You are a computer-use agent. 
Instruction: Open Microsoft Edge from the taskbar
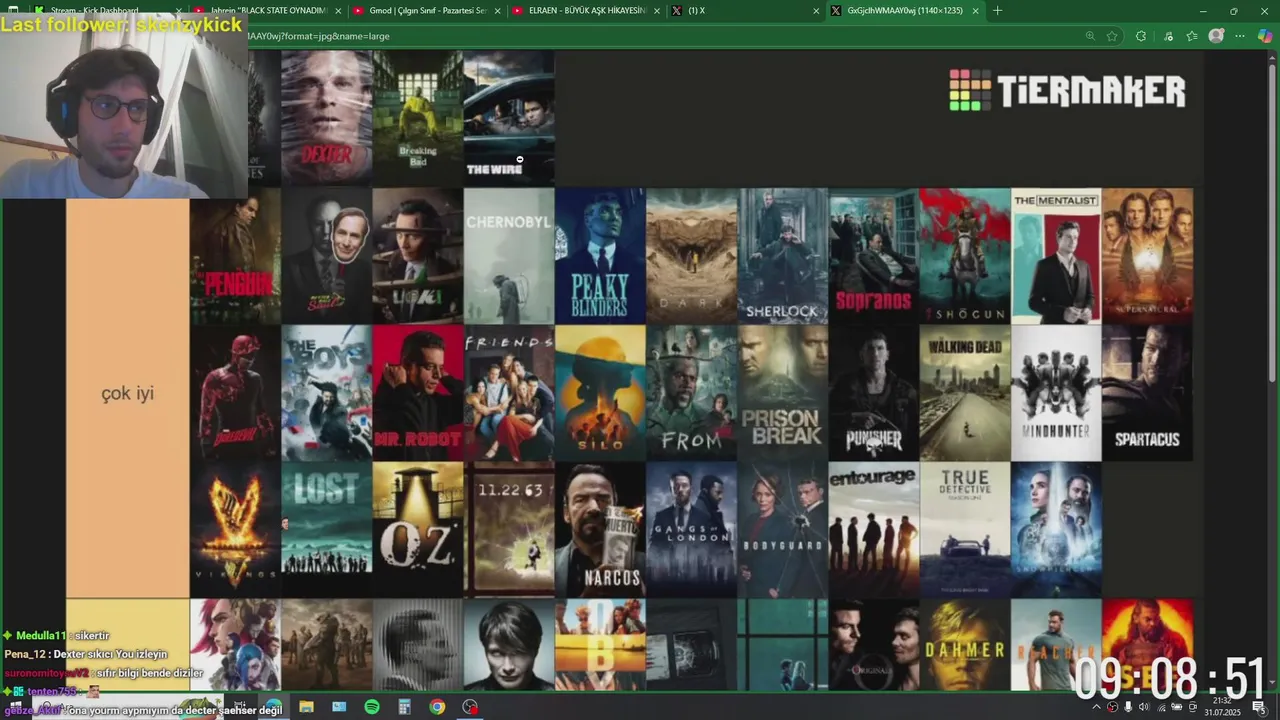(273, 707)
